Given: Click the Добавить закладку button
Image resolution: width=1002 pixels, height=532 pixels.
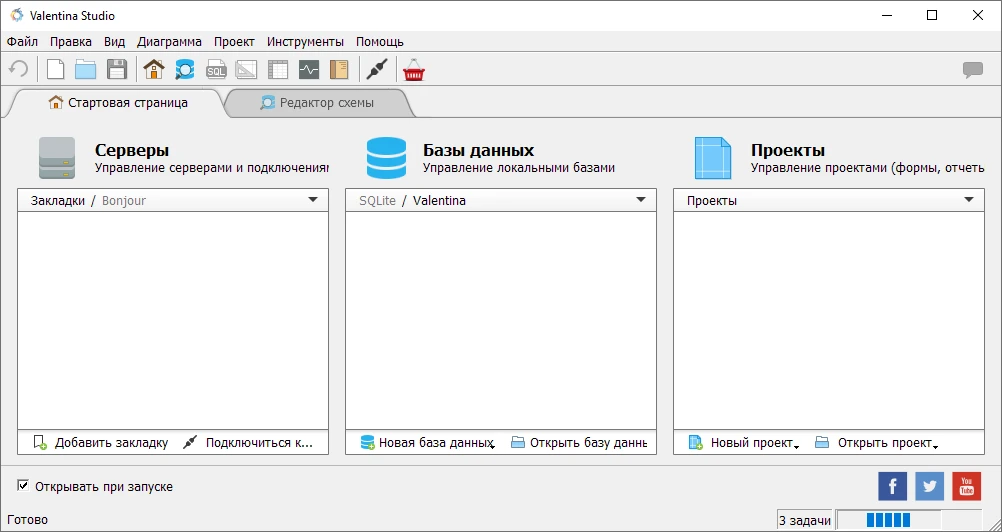Looking at the screenshot, I should [x=101, y=442].
